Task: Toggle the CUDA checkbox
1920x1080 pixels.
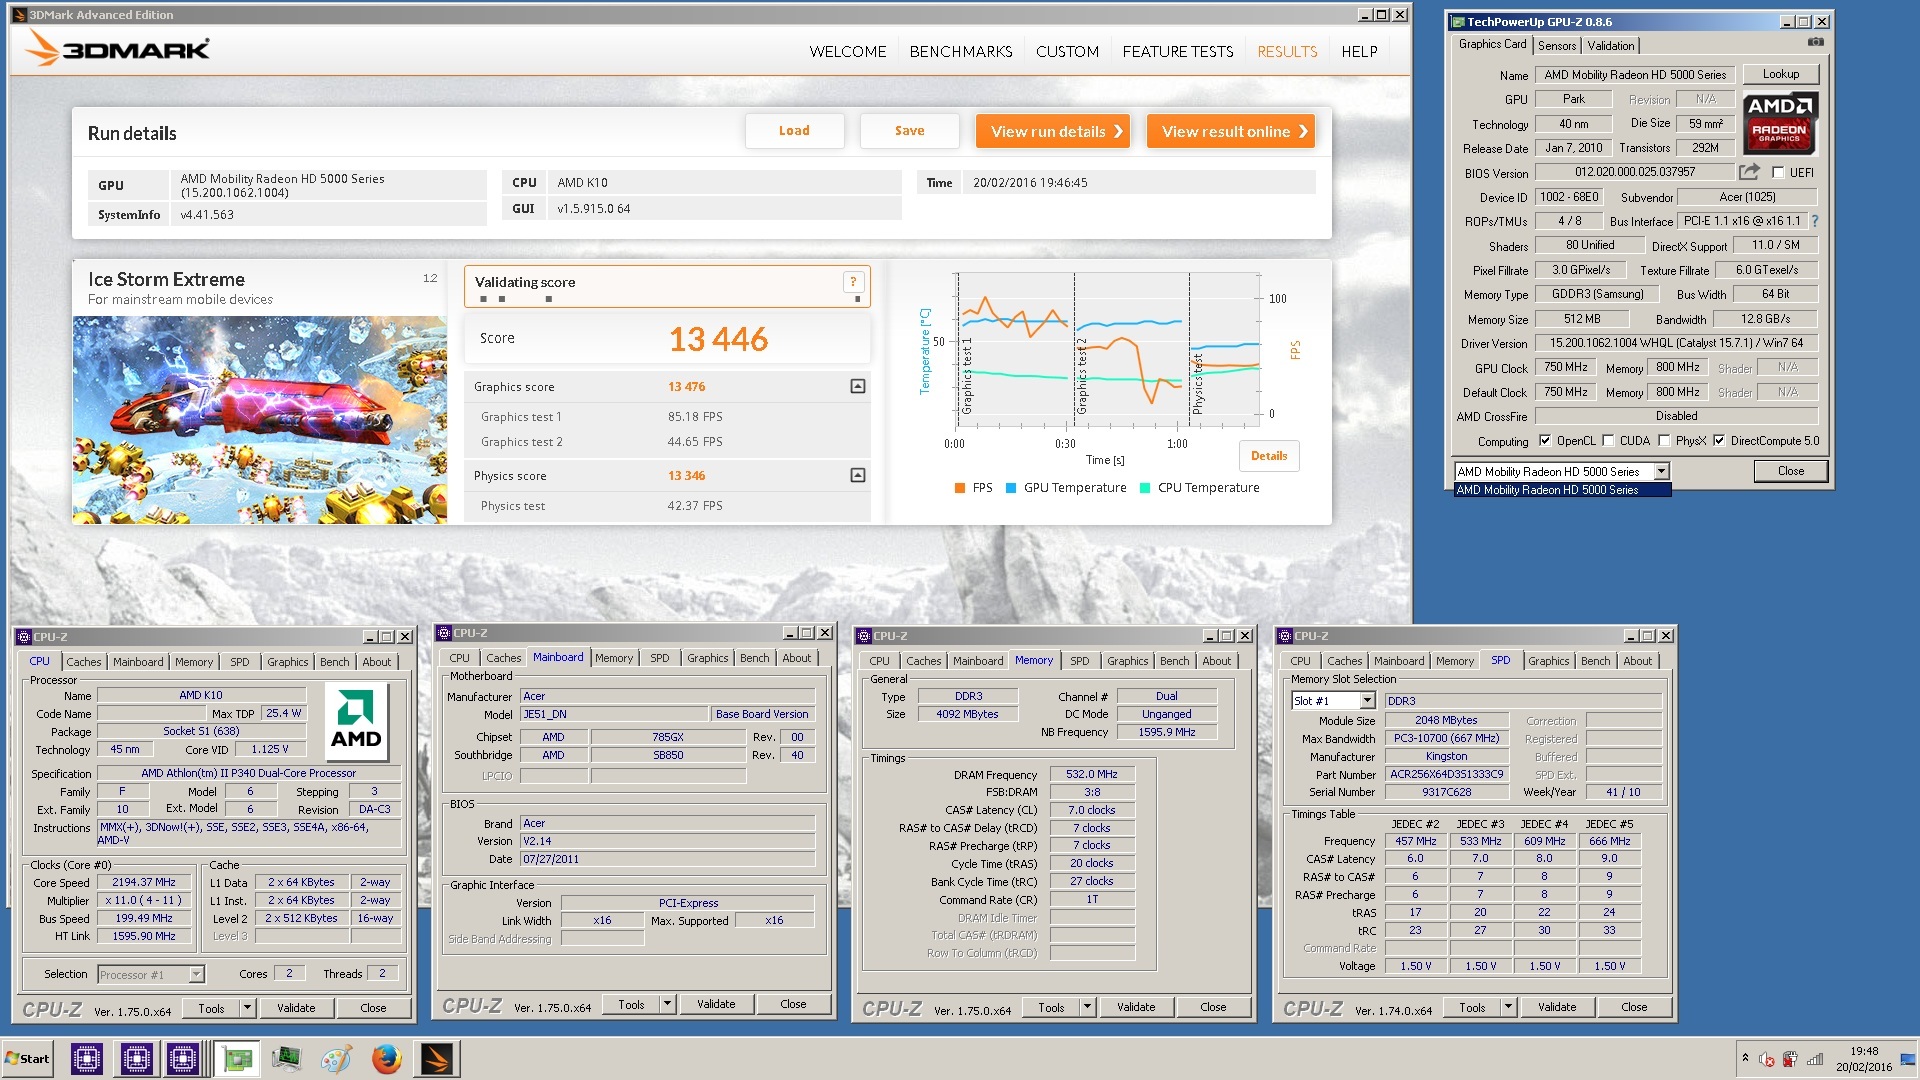Action: (1608, 440)
